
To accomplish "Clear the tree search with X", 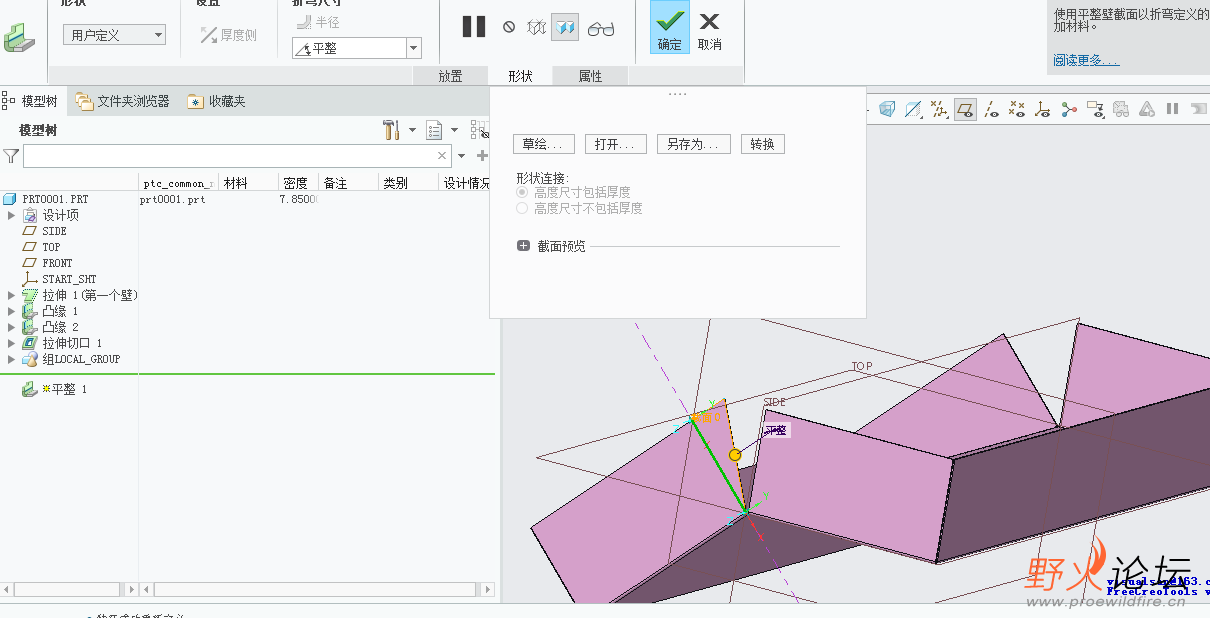I will (443, 156).
